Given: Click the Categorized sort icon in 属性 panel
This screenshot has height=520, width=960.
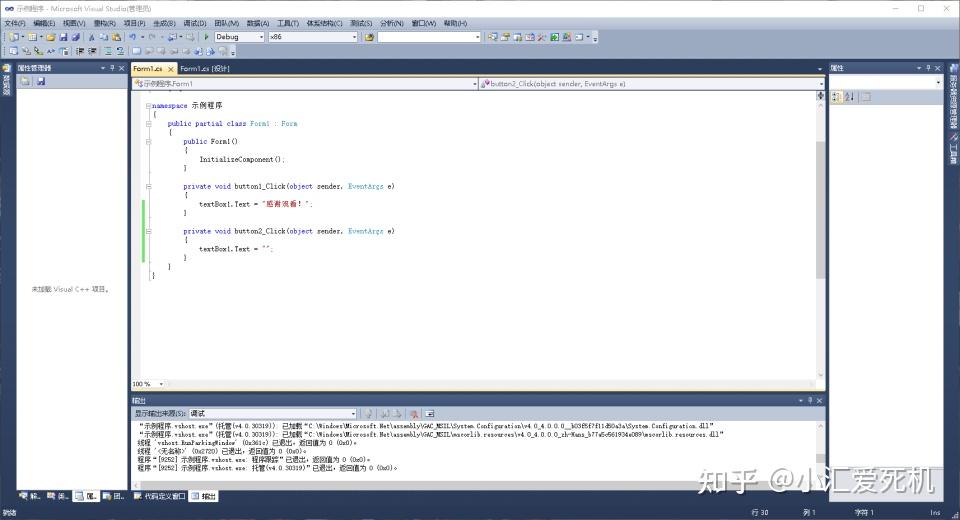Looking at the screenshot, I should [x=837, y=97].
